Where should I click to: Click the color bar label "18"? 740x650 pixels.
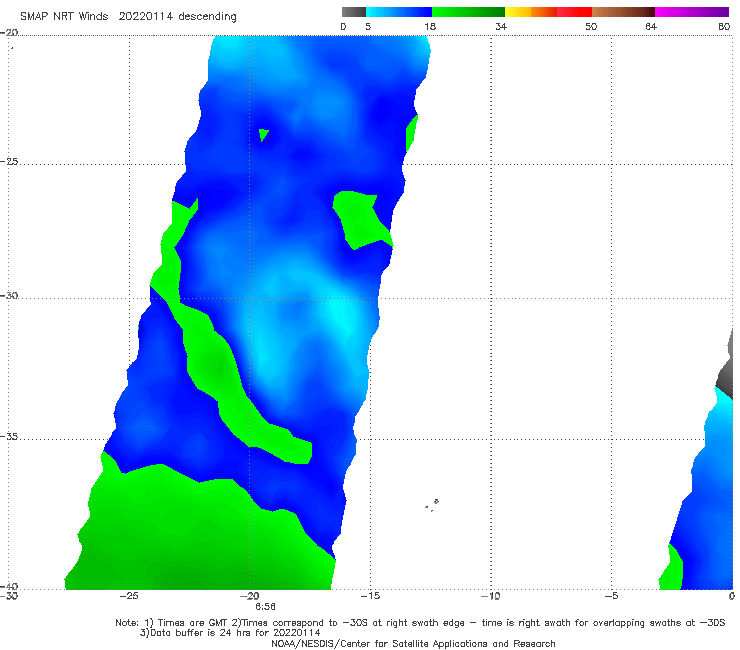(430, 27)
